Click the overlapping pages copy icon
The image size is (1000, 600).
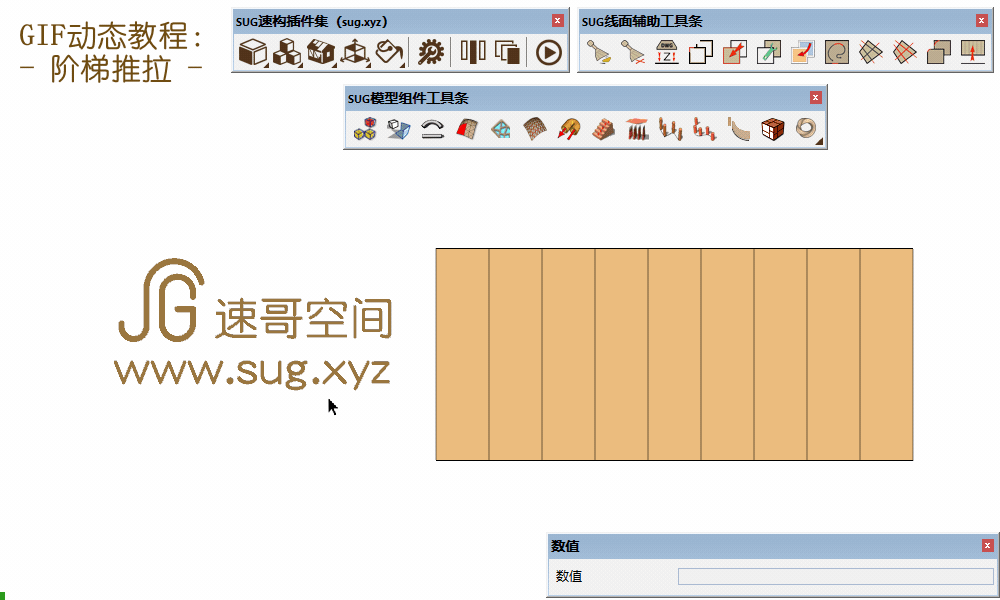click(x=508, y=52)
